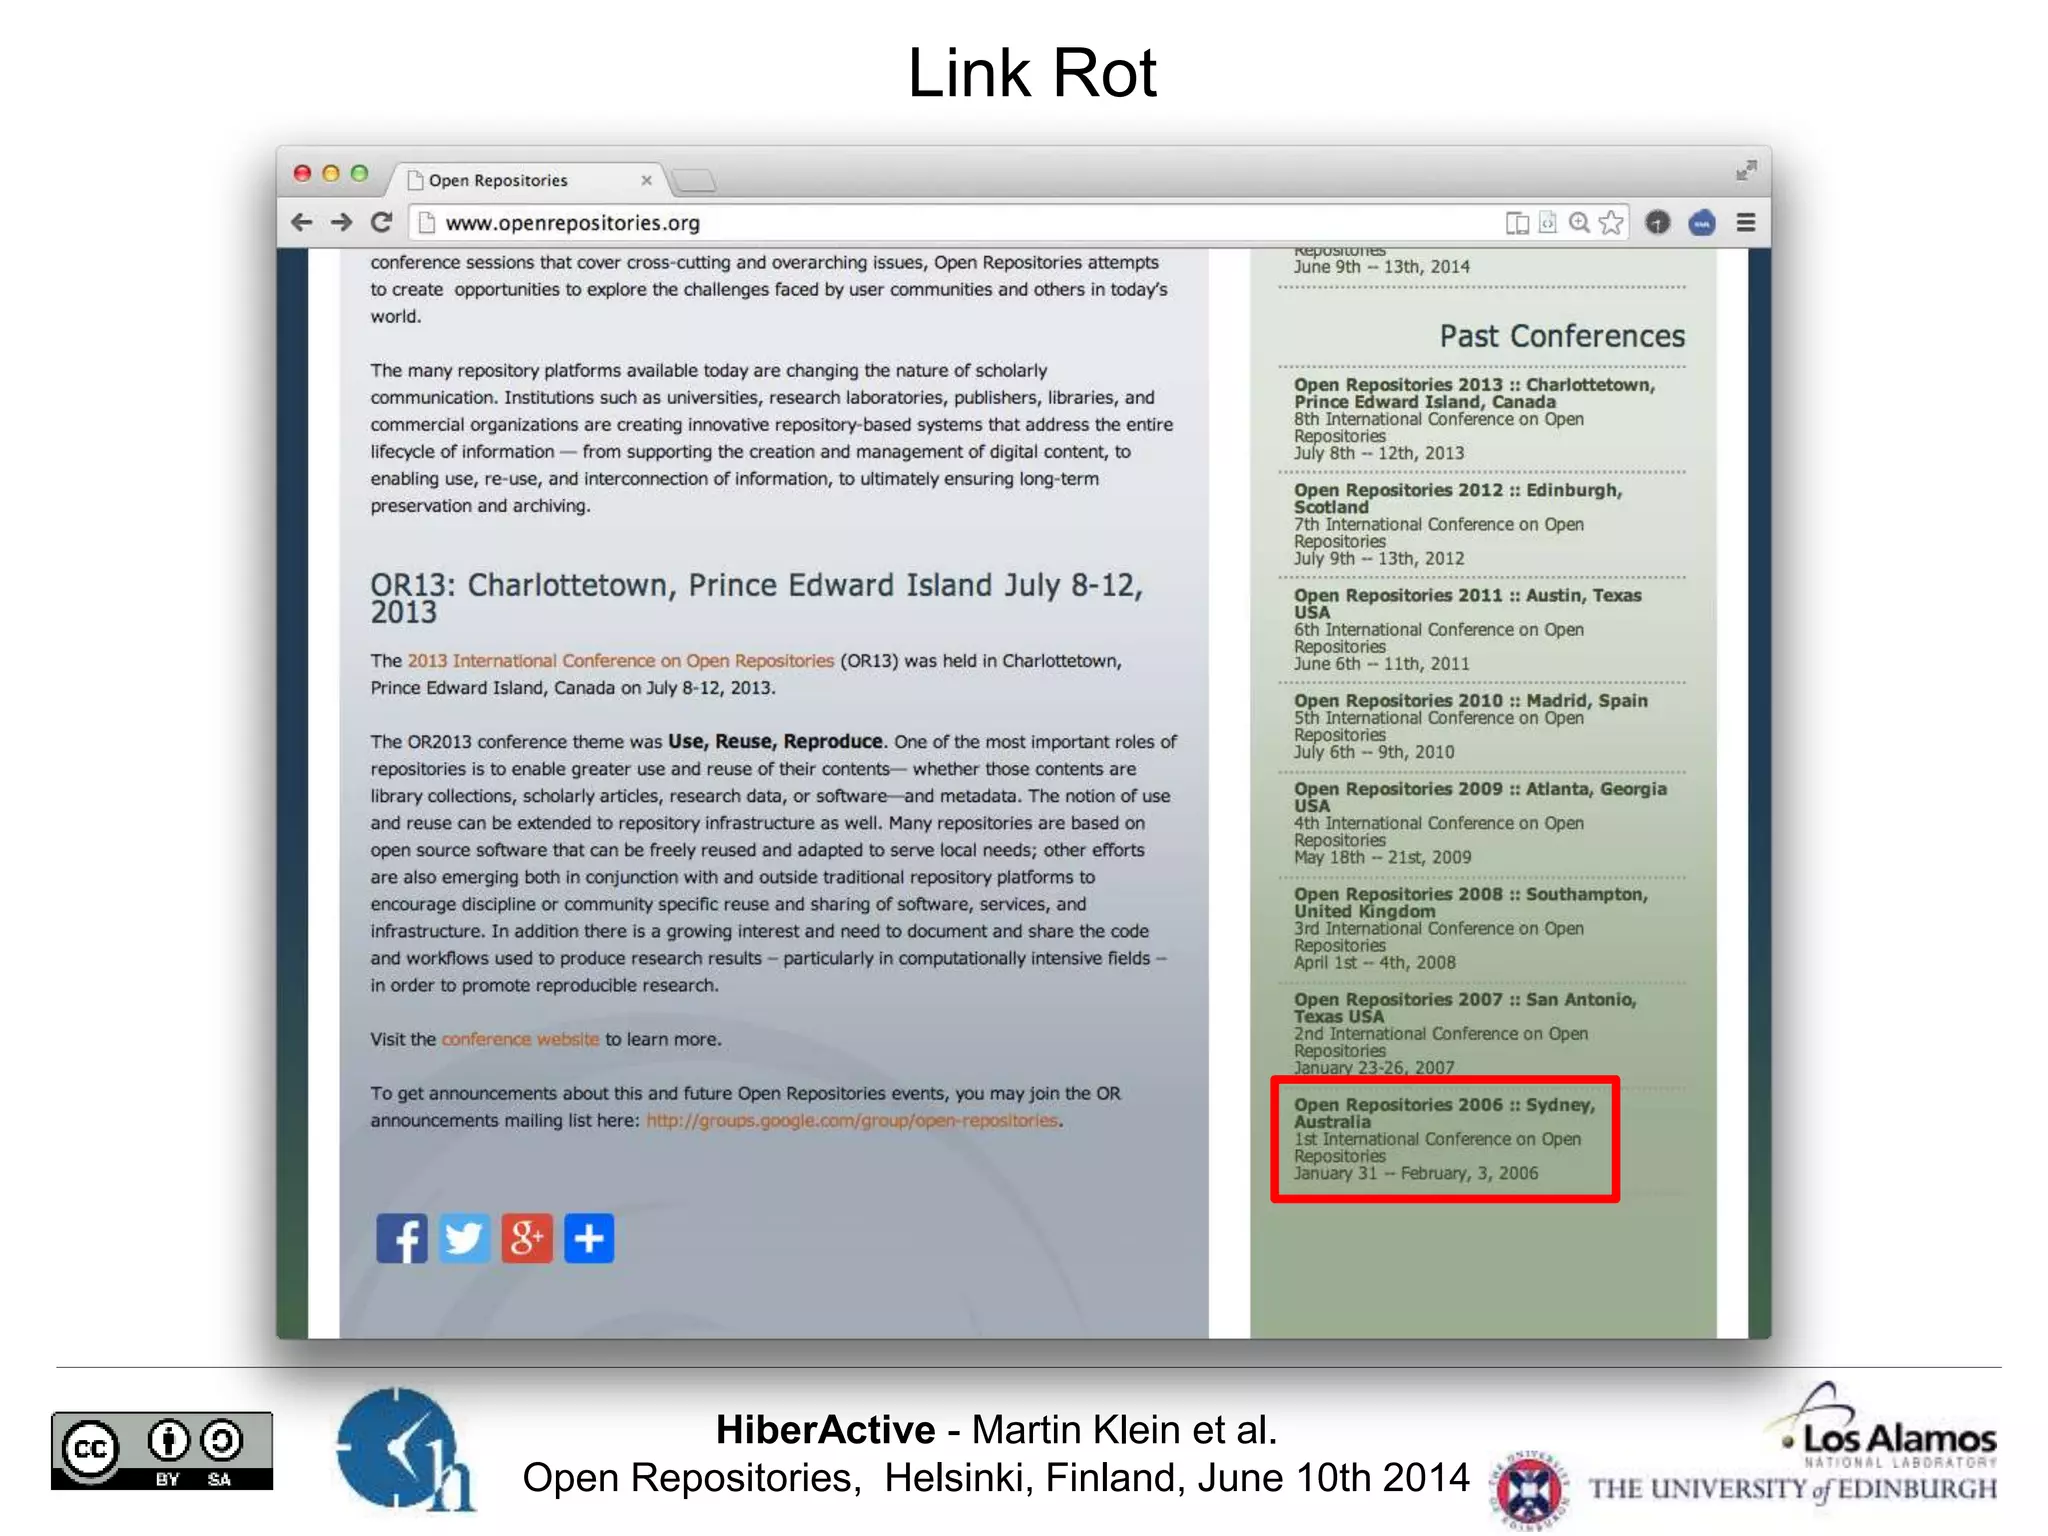Click the page source icon in address bar
2048x1536 pixels.
(1548, 222)
